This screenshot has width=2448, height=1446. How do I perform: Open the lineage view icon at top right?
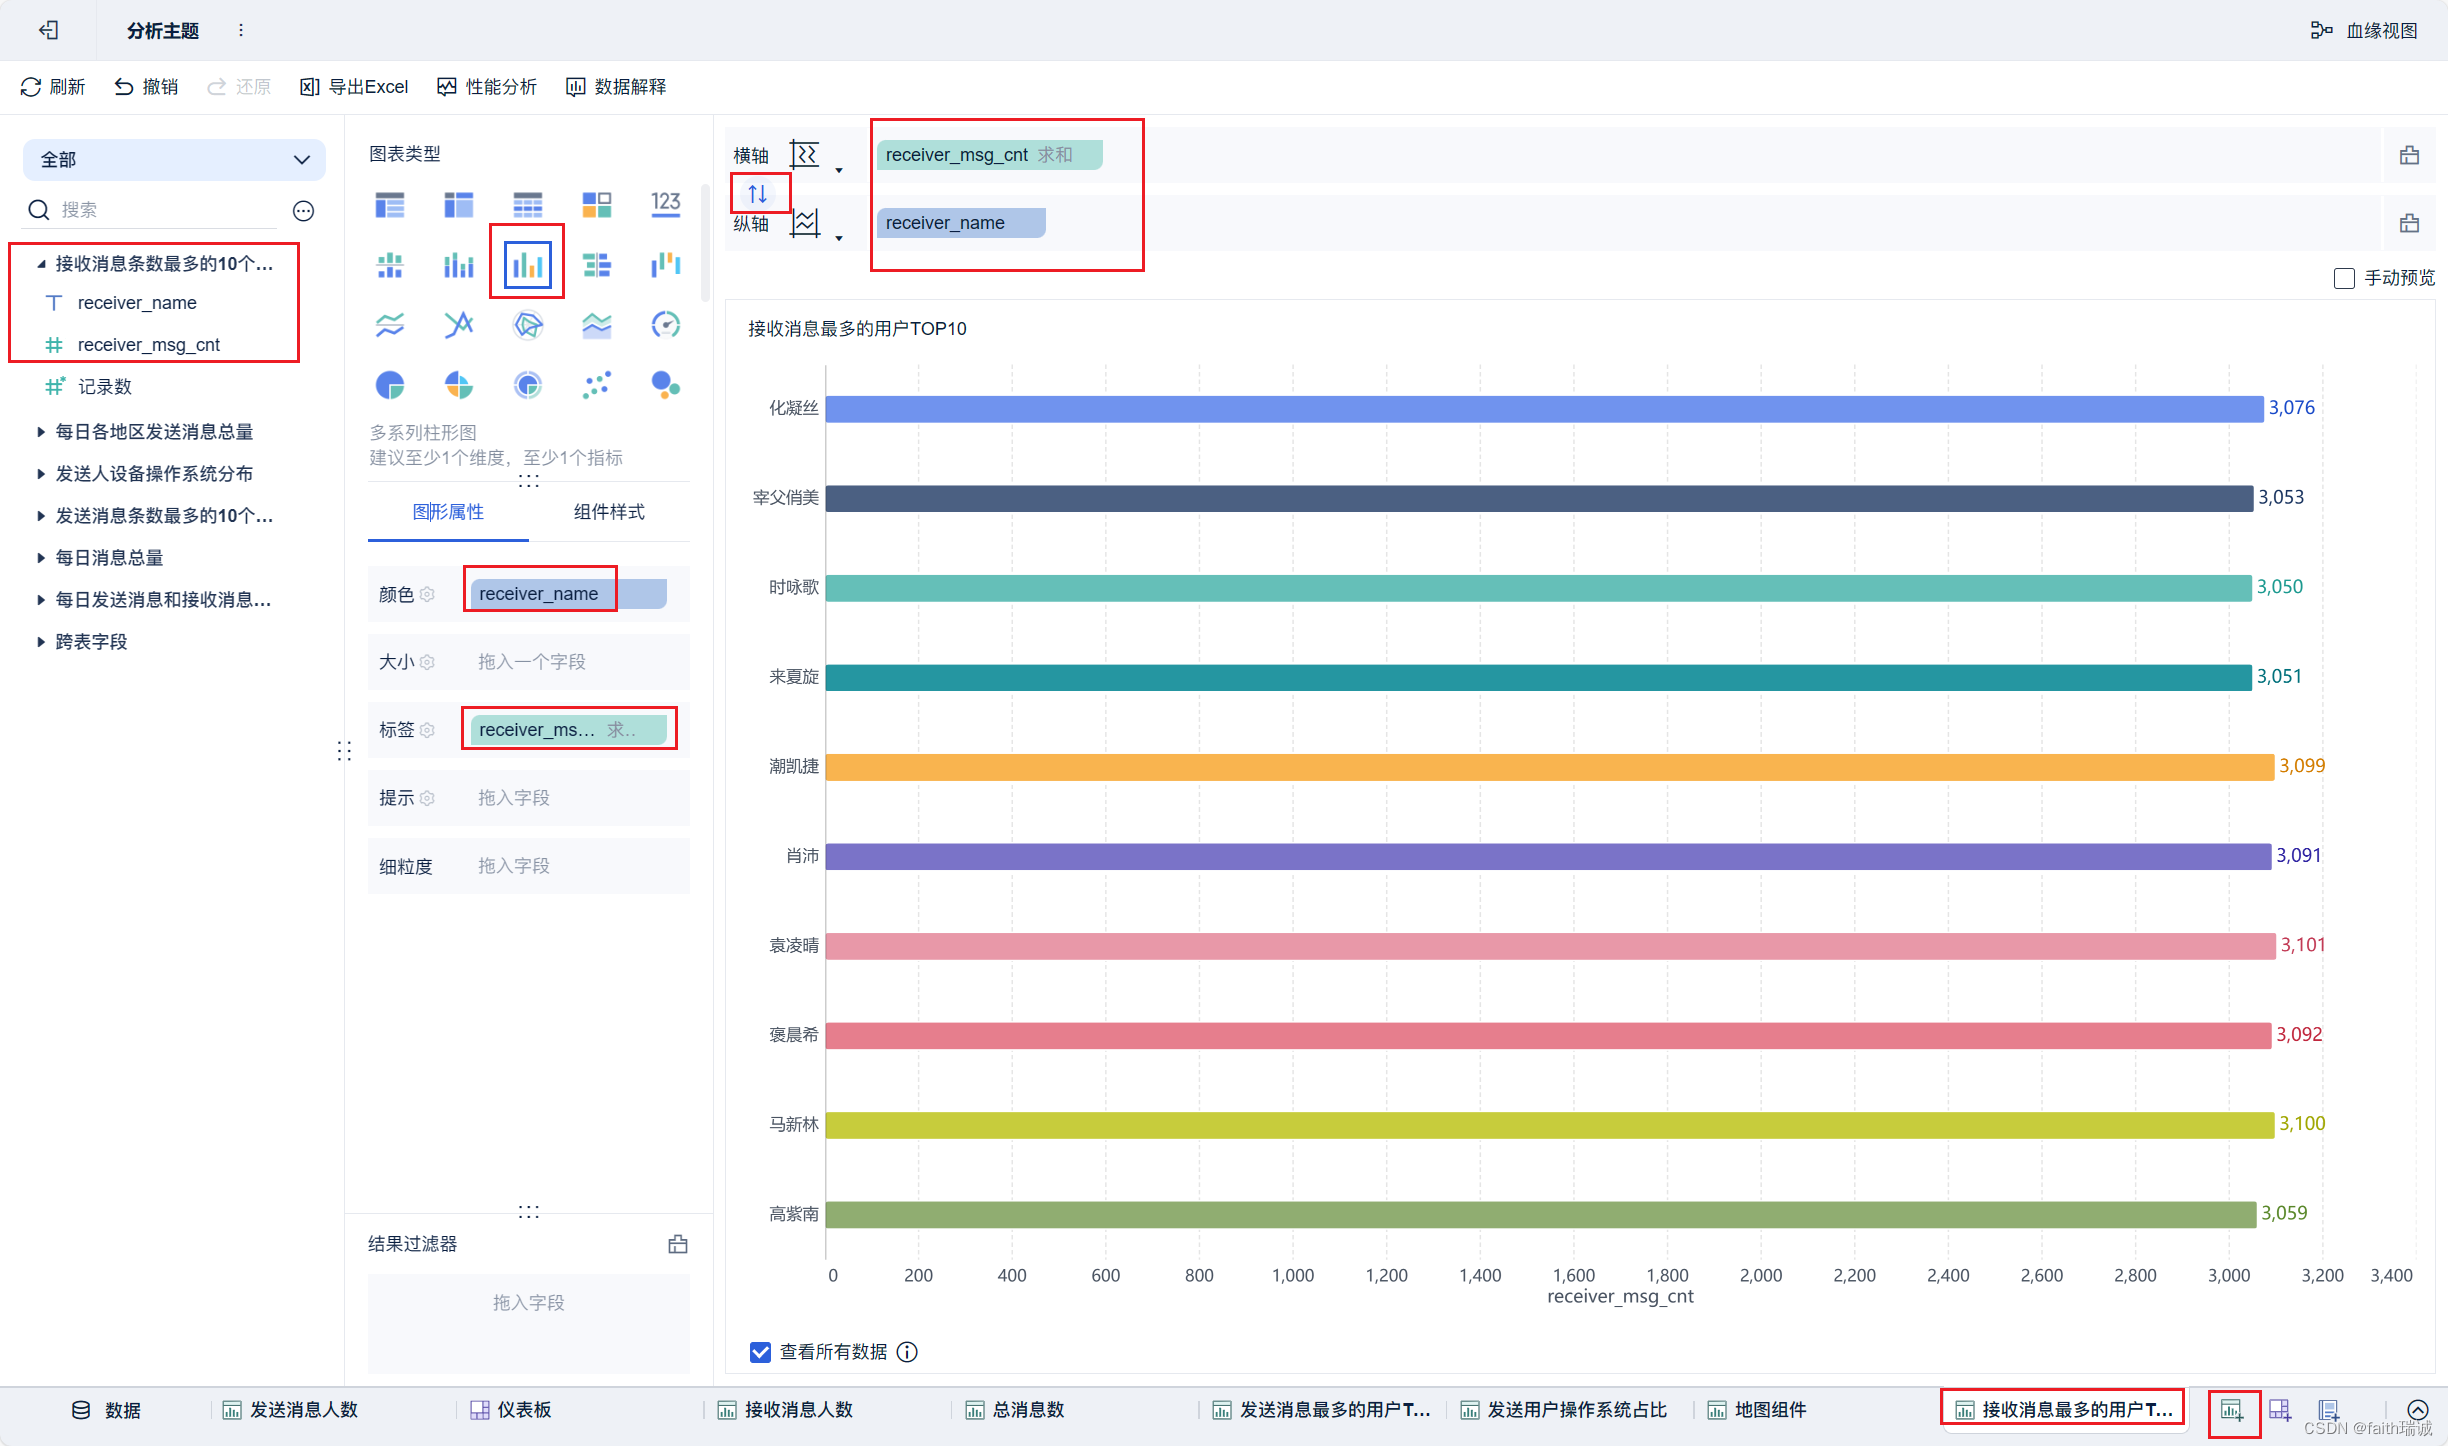(2321, 30)
